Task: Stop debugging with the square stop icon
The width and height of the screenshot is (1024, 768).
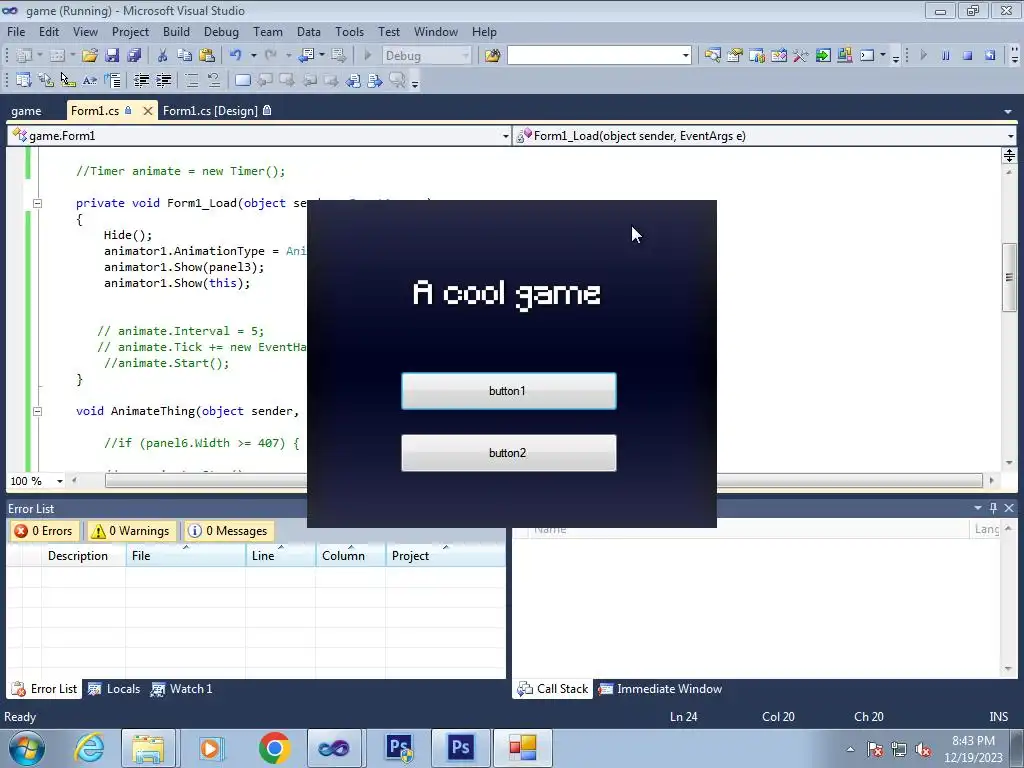Action: 968,56
